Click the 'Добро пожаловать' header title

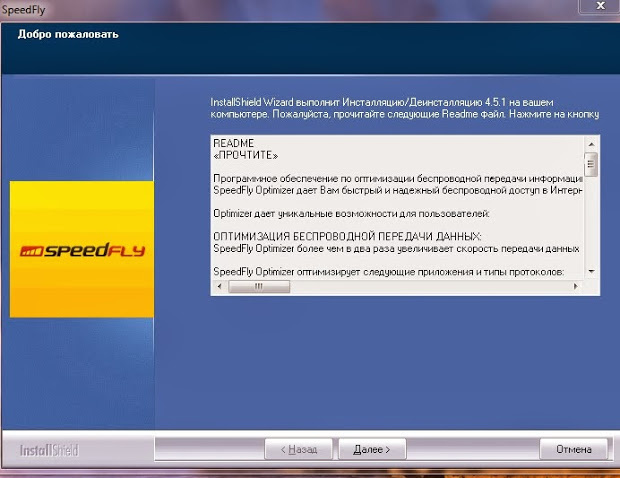click(x=68, y=34)
